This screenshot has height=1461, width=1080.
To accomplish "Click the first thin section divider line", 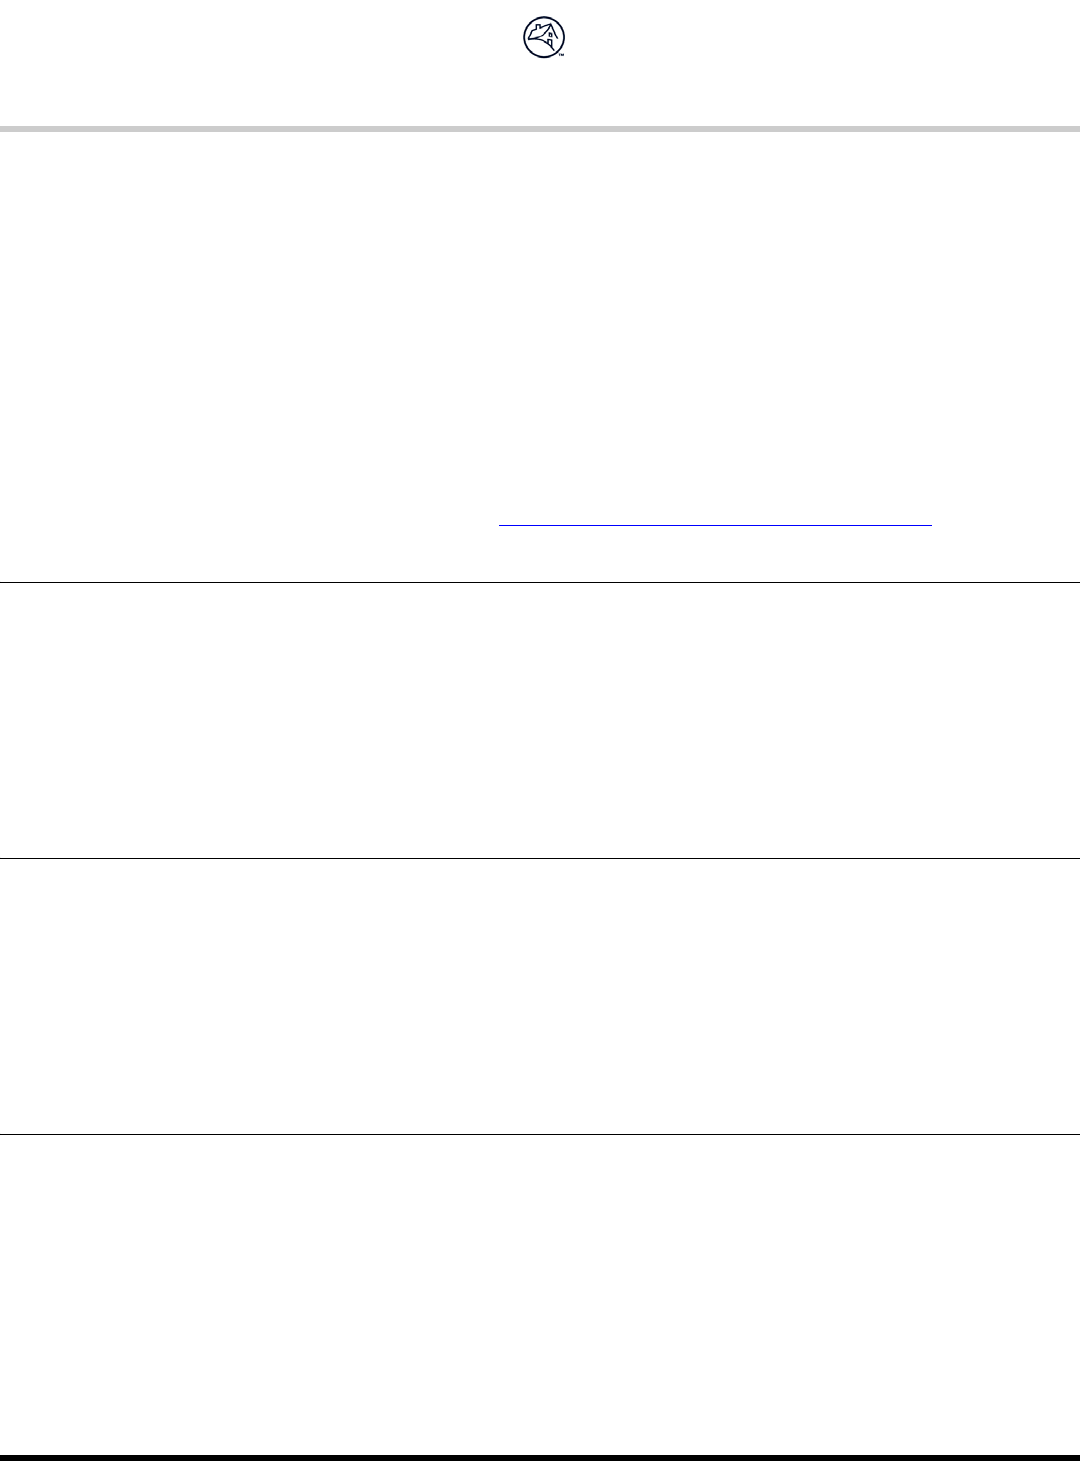I will [540, 582].
